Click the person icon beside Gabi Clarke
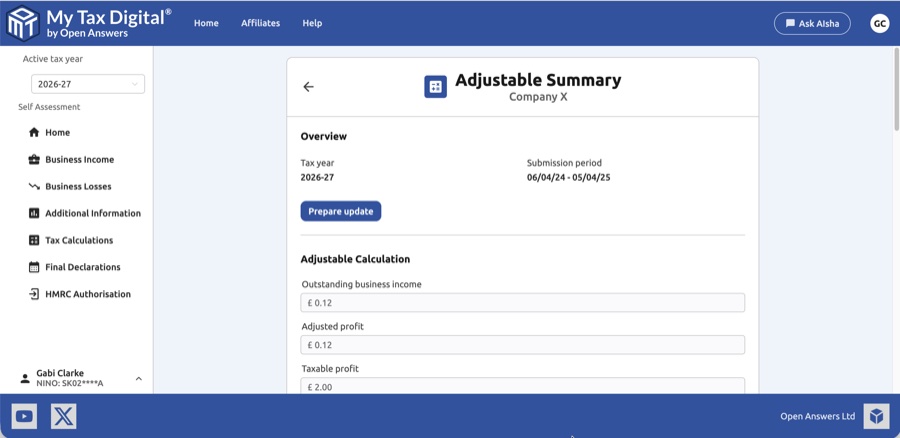The image size is (900, 438). pos(25,378)
